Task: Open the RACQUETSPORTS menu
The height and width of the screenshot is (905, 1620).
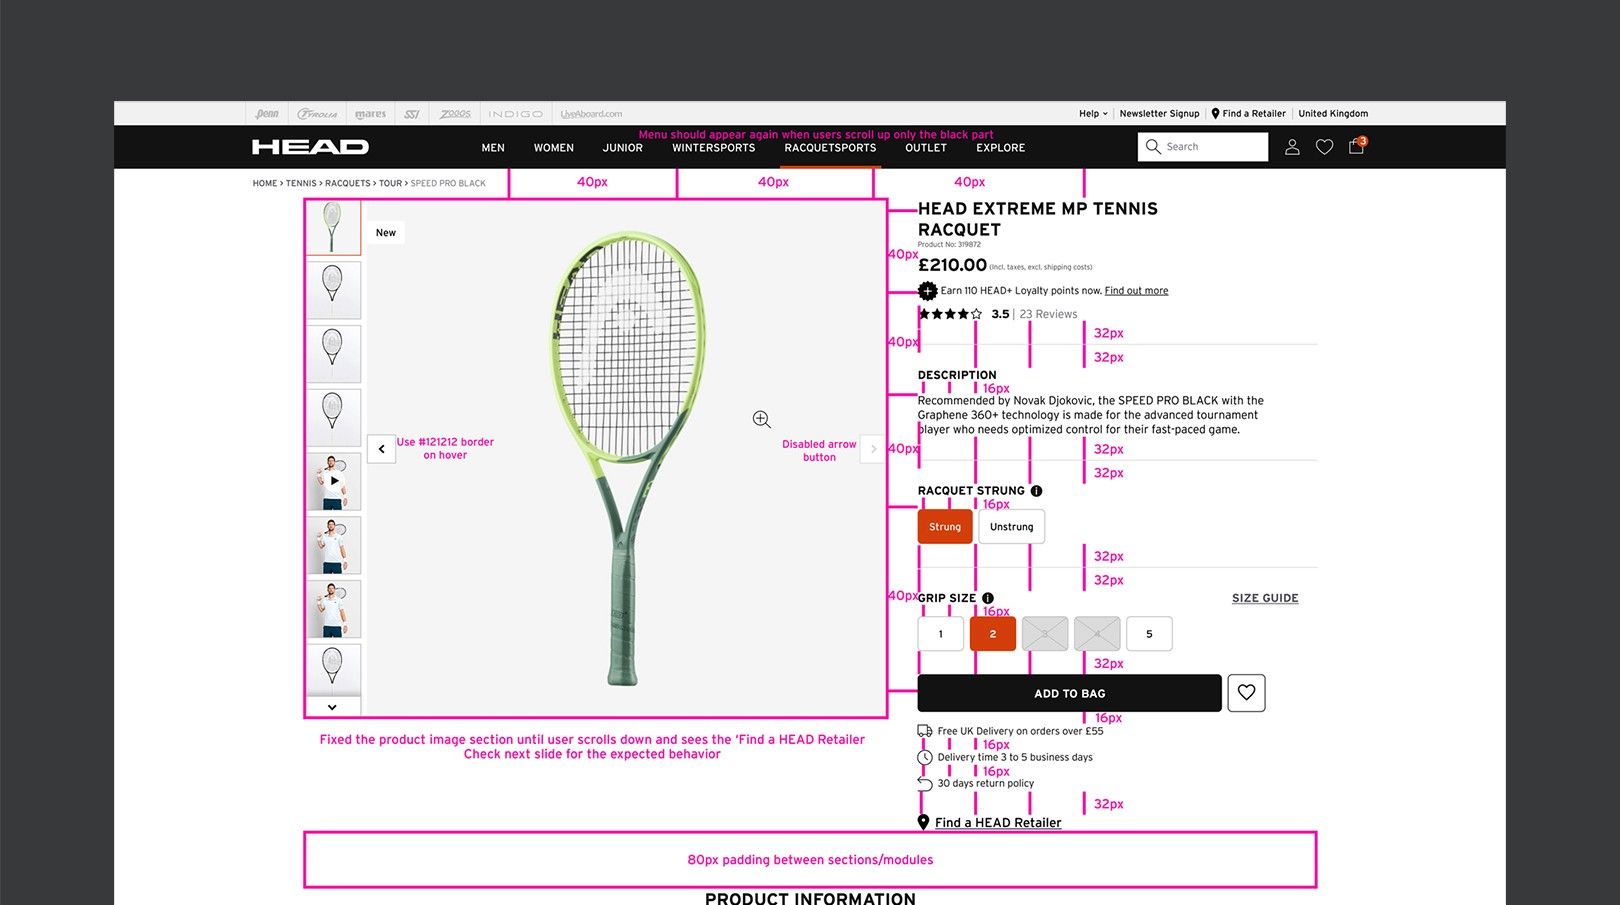Action: [830, 148]
